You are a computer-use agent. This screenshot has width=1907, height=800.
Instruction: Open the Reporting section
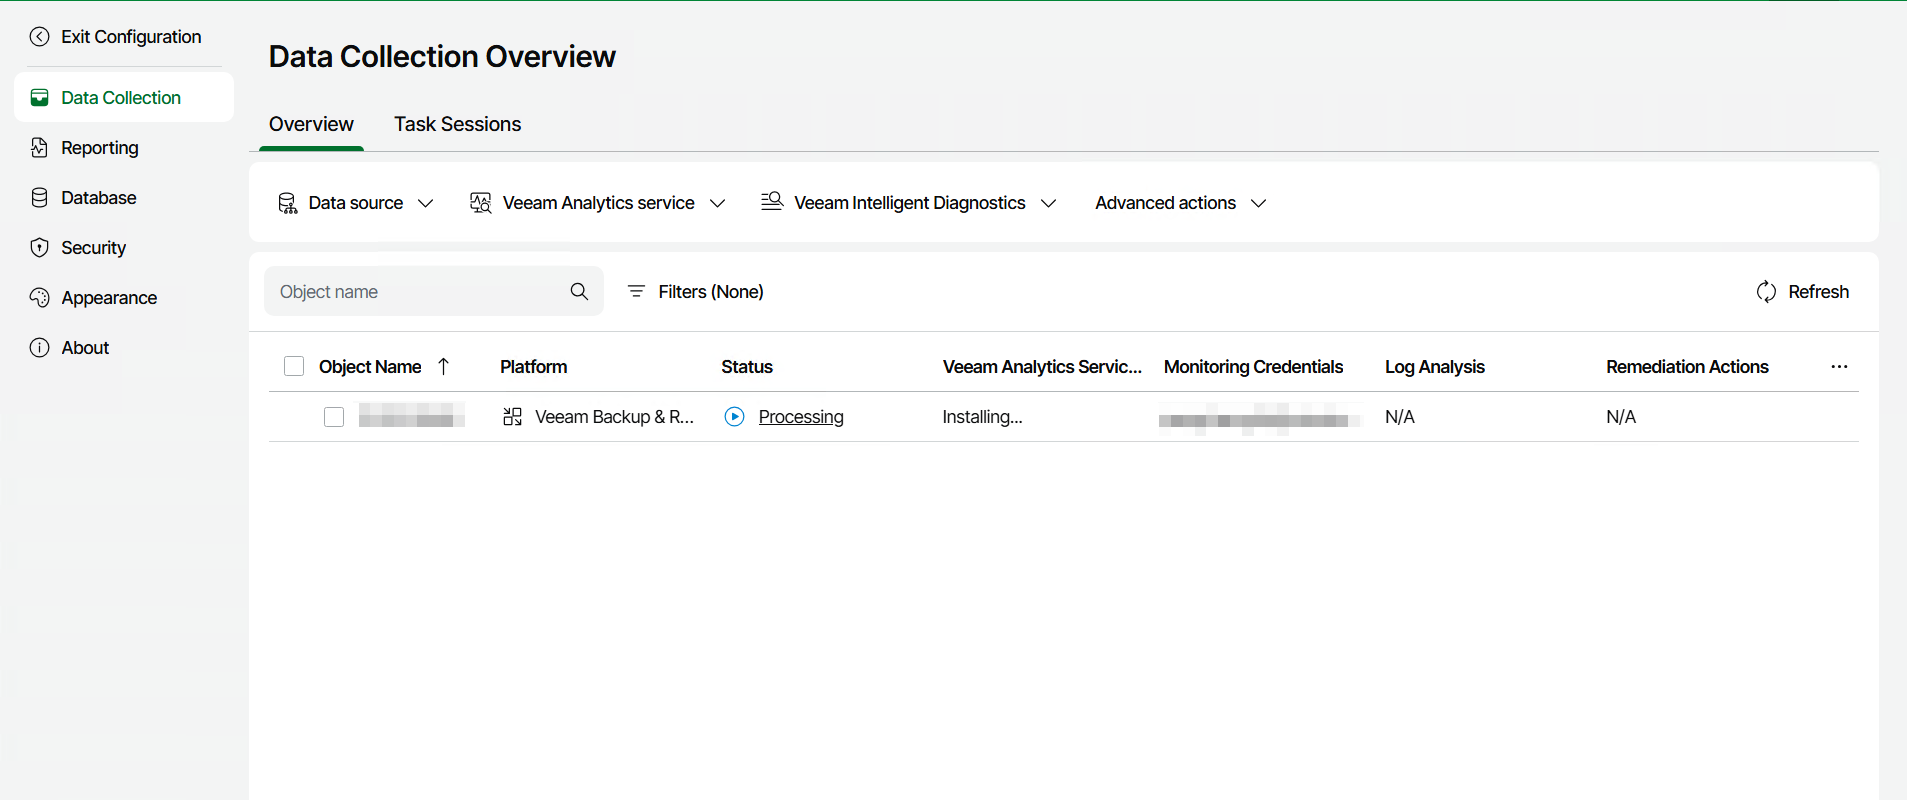100,147
